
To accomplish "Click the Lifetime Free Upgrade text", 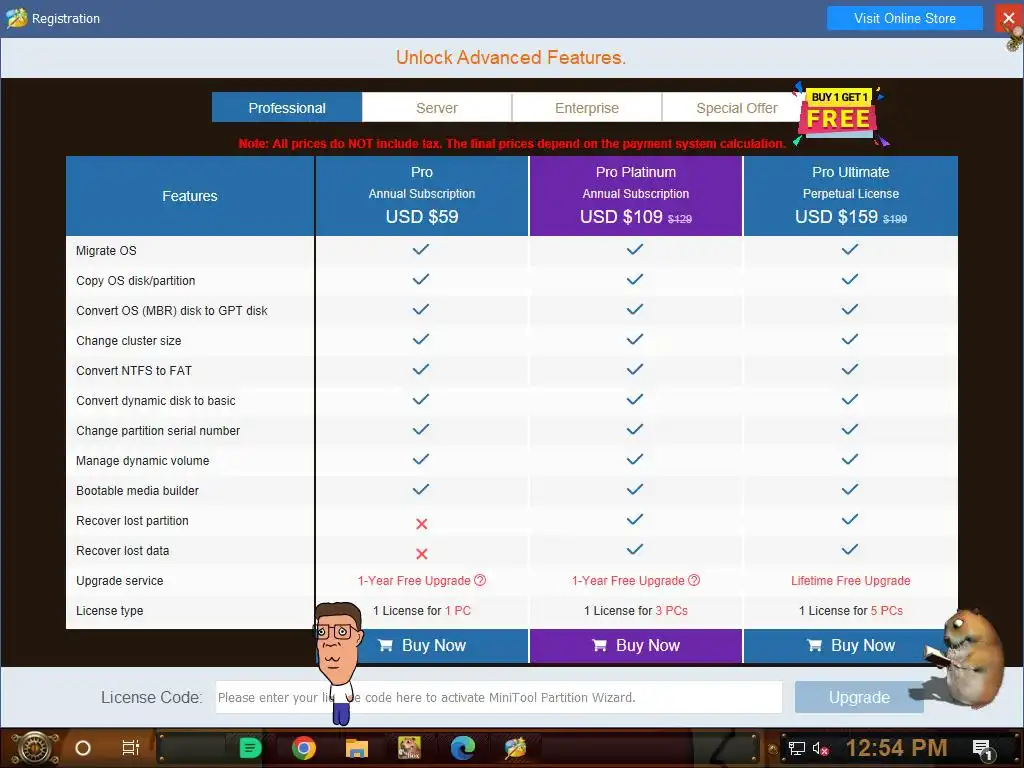I will point(850,581).
